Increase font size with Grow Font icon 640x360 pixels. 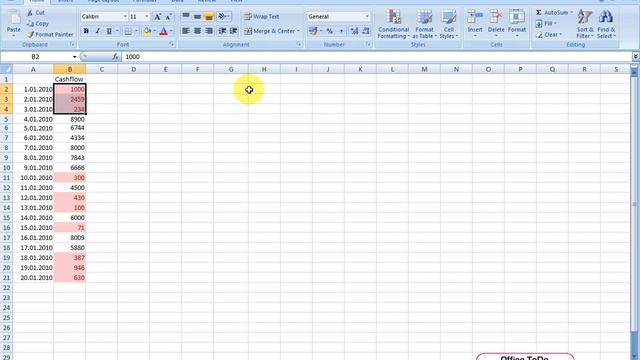click(x=157, y=17)
